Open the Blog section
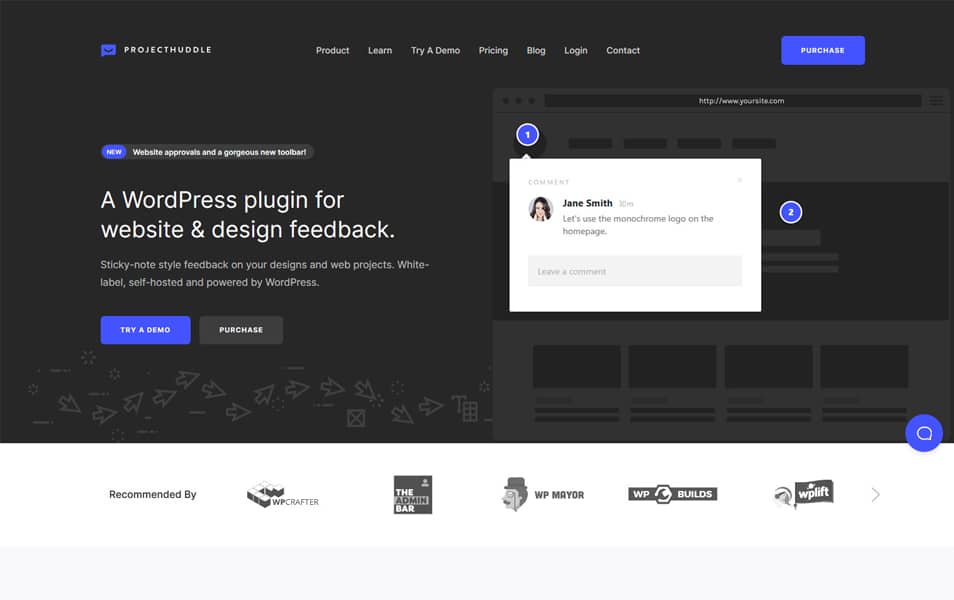Image resolution: width=954 pixels, height=600 pixels. pos(536,50)
